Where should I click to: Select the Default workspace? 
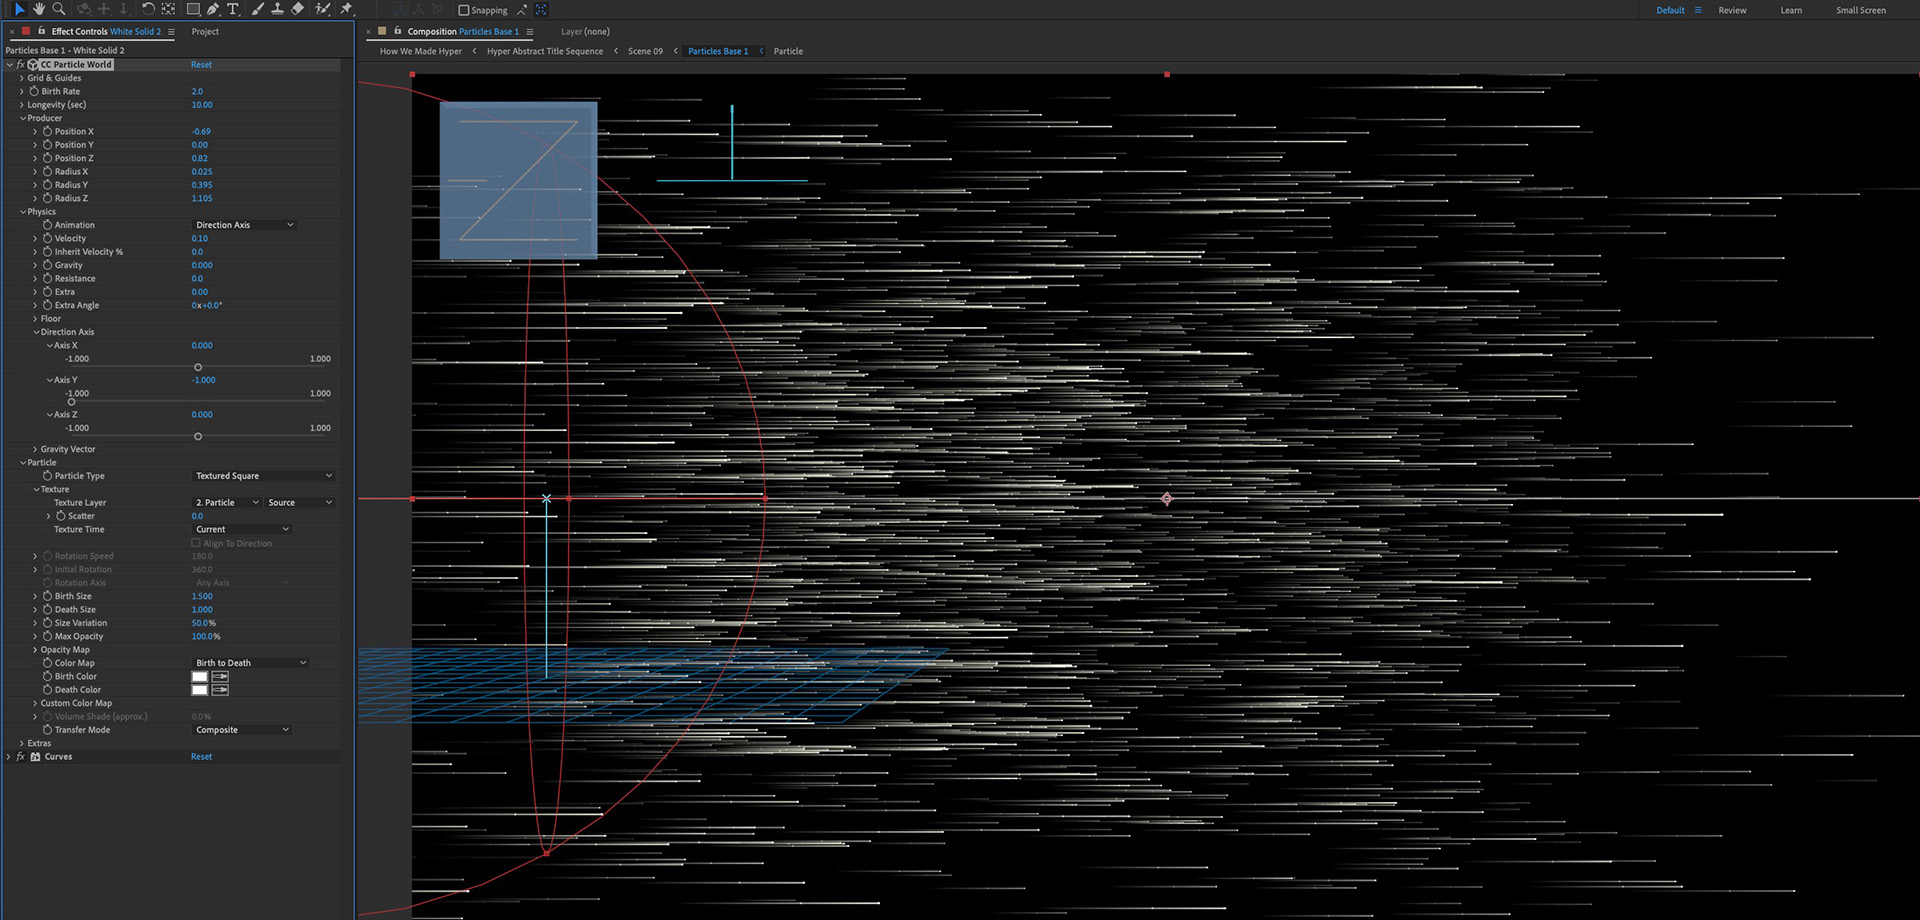tap(1670, 10)
